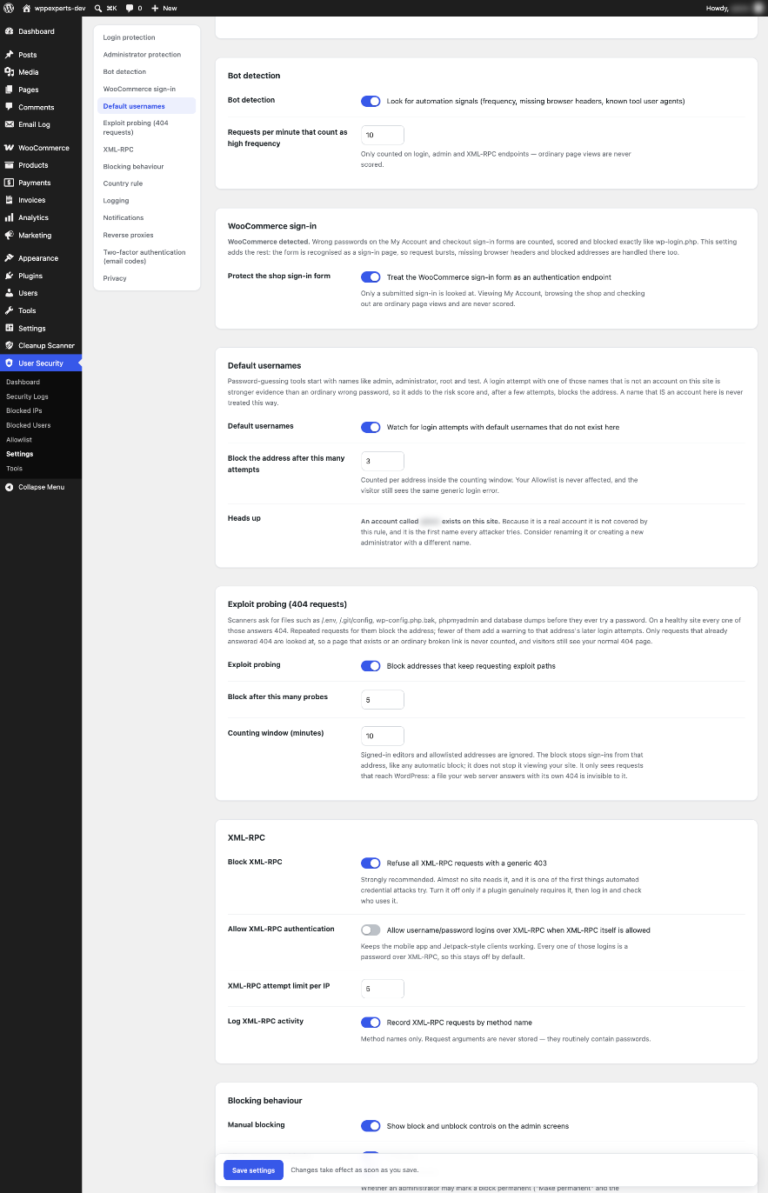The width and height of the screenshot is (768, 1193).
Task: Focus Block after this many probes field
Action: pyautogui.click(x=382, y=699)
